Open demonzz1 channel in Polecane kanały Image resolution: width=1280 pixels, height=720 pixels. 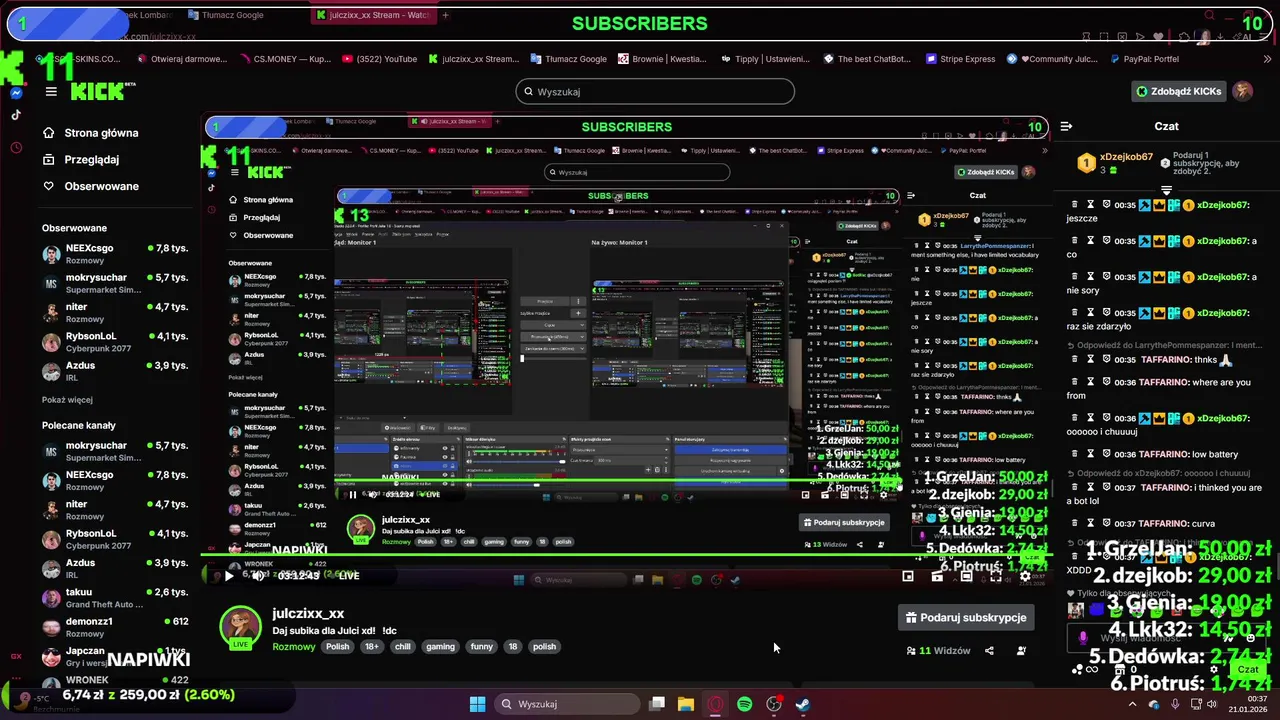tap(115, 627)
